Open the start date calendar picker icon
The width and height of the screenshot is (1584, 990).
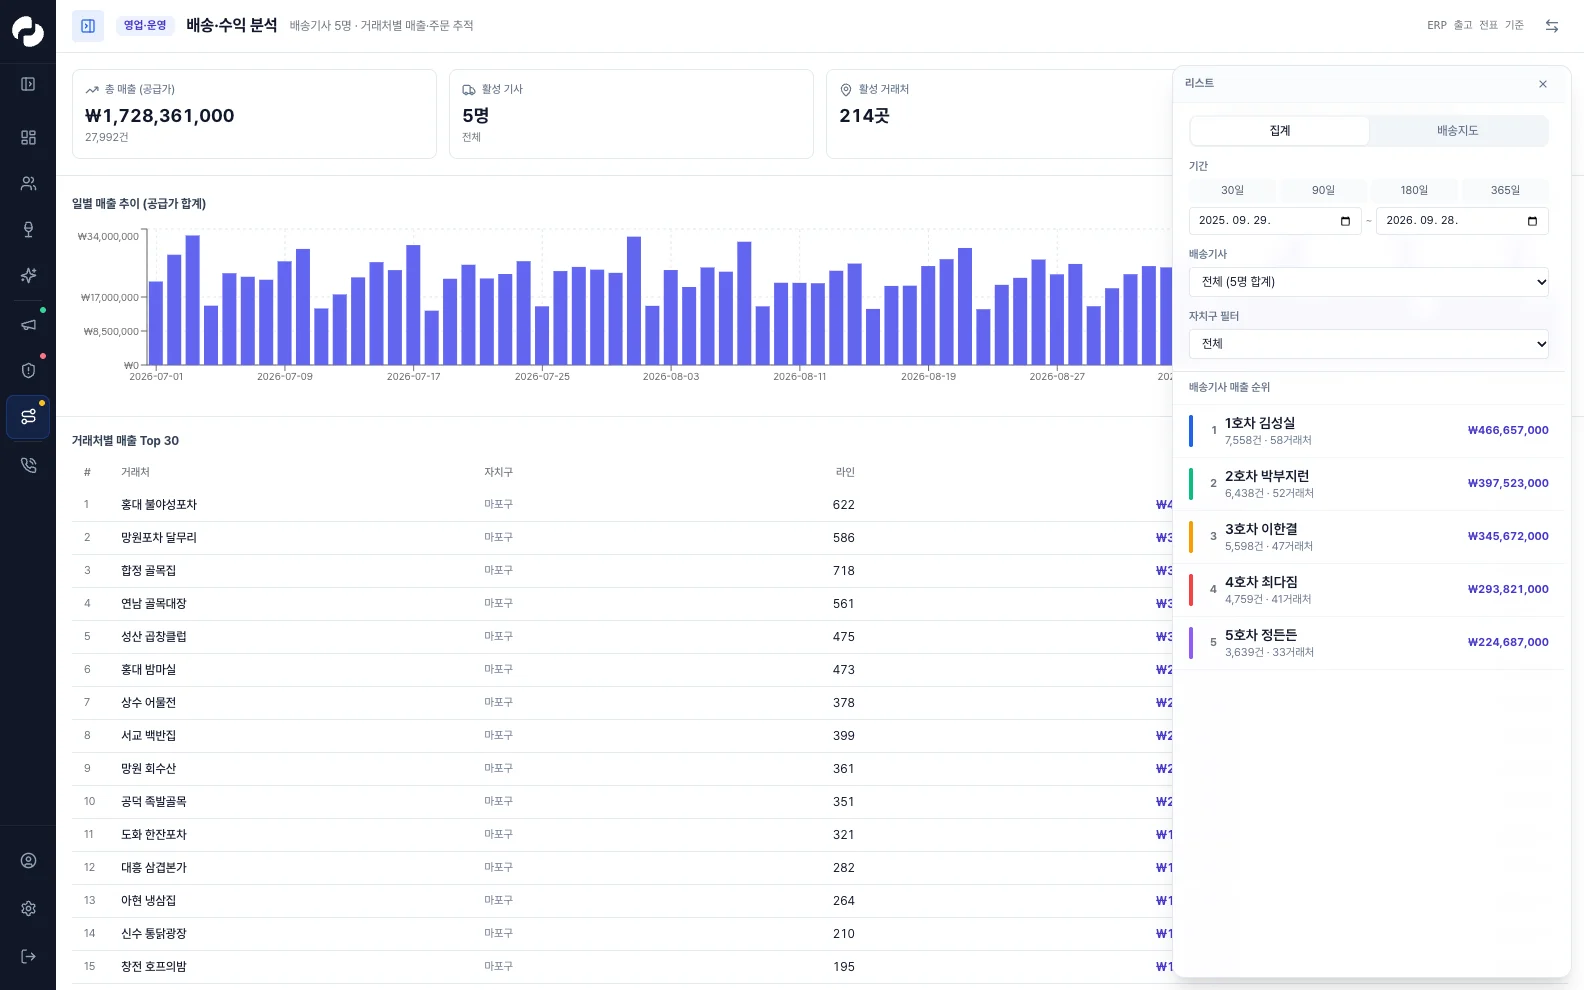(1345, 221)
